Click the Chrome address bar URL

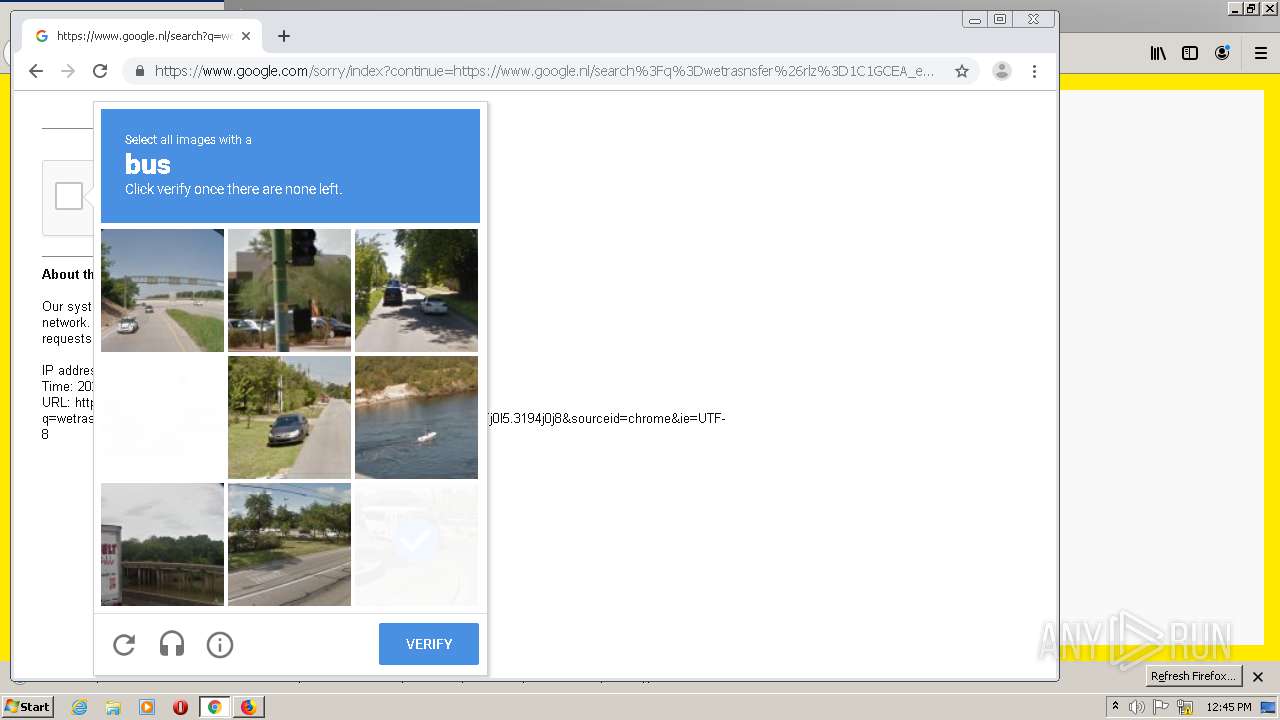[x=544, y=71]
